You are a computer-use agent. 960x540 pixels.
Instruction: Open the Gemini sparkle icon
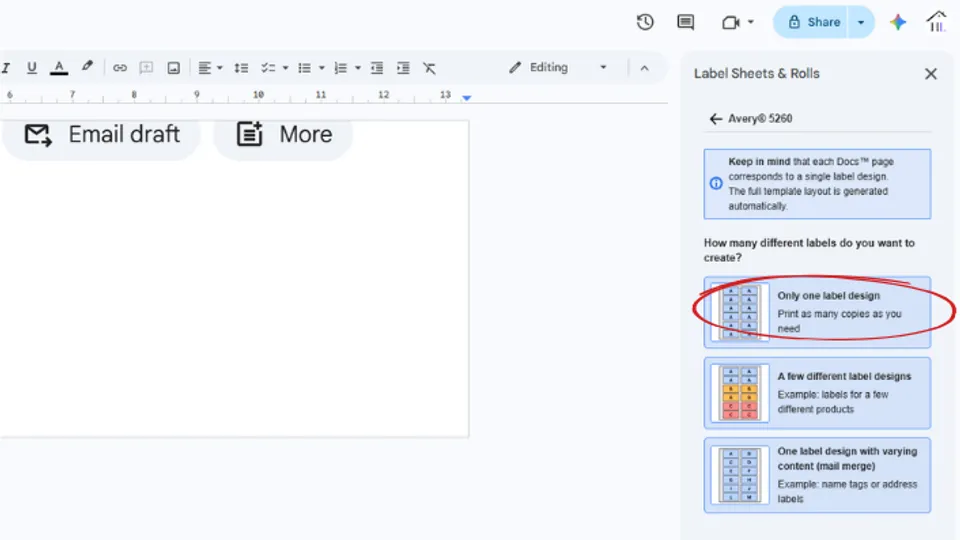point(898,22)
